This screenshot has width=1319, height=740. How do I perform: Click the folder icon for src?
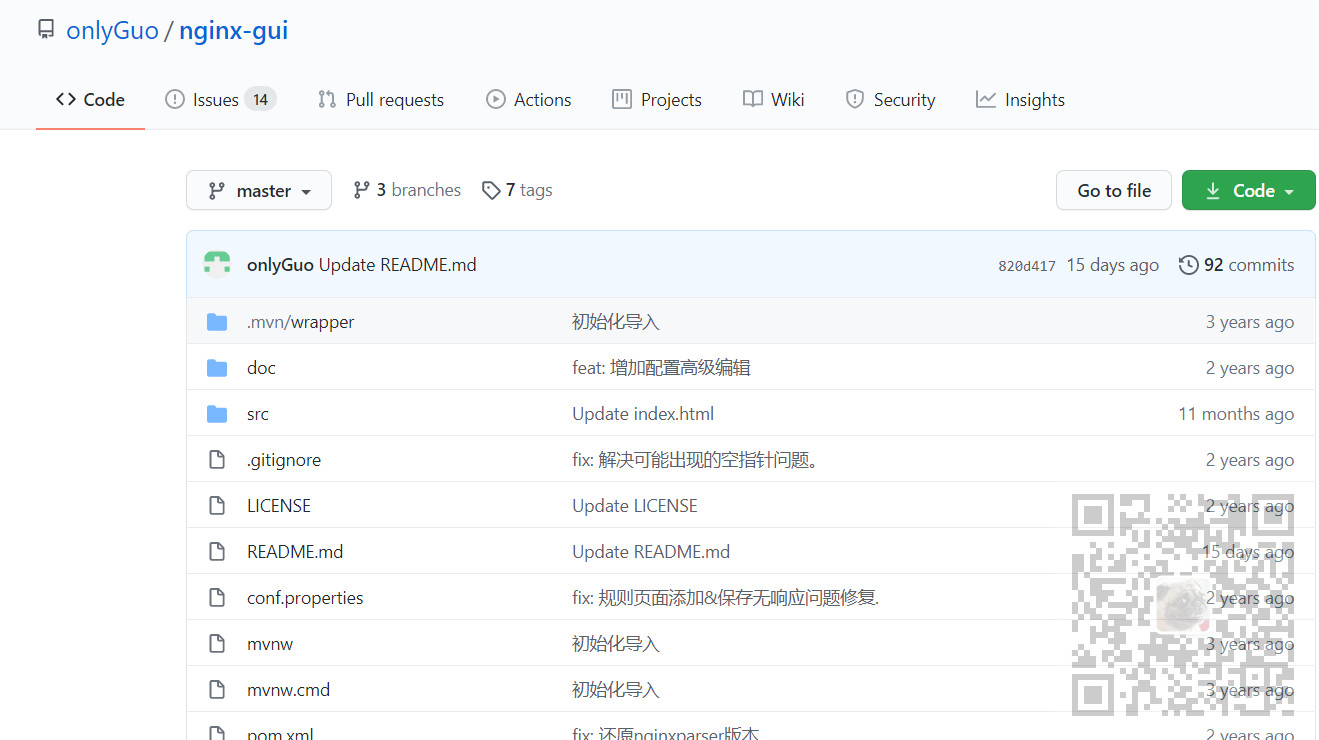[217, 414]
